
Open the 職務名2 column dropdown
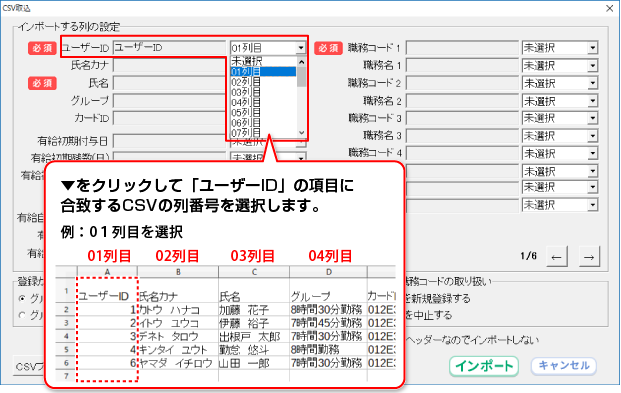tap(592, 101)
